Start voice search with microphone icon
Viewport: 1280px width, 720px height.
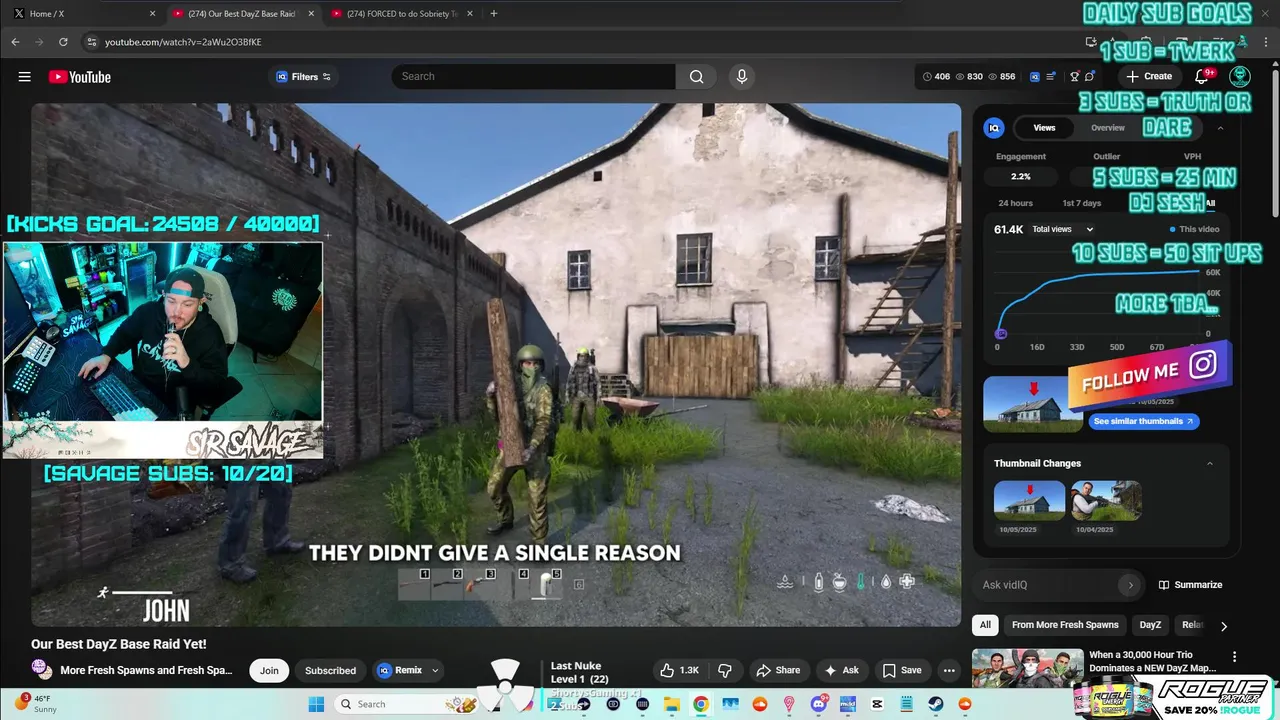point(741,77)
